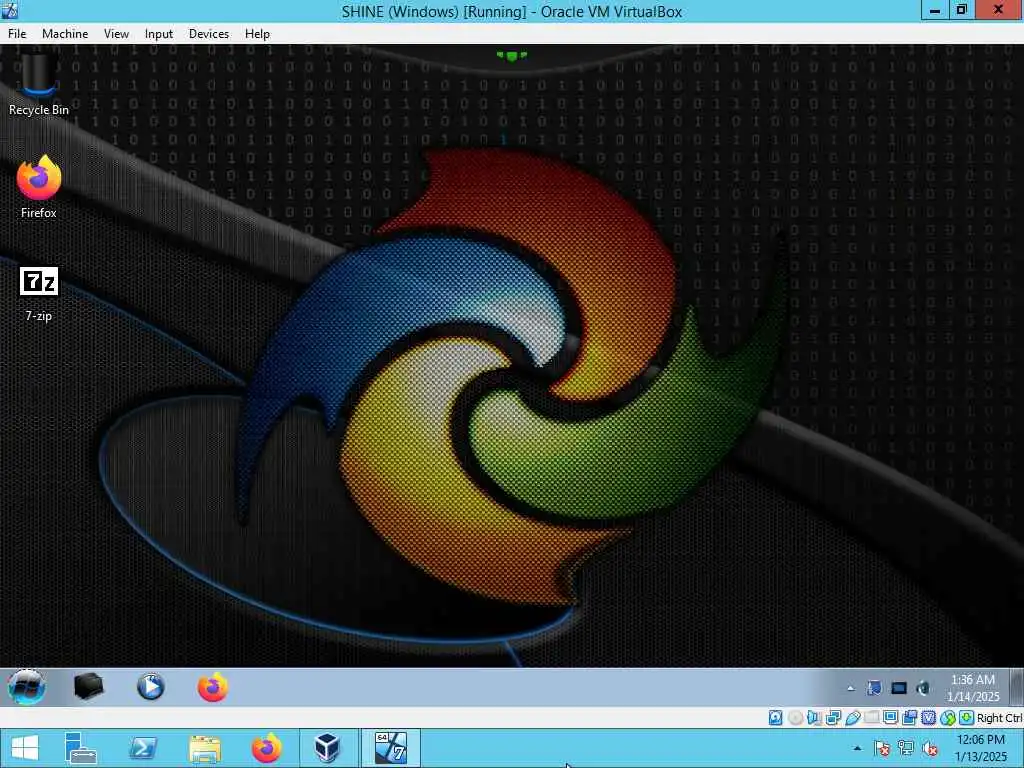Image resolution: width=1024 pixels, height=768 pixels.
Task: Click VirtualBox recording indicator
Action: (x=909, y=718)
